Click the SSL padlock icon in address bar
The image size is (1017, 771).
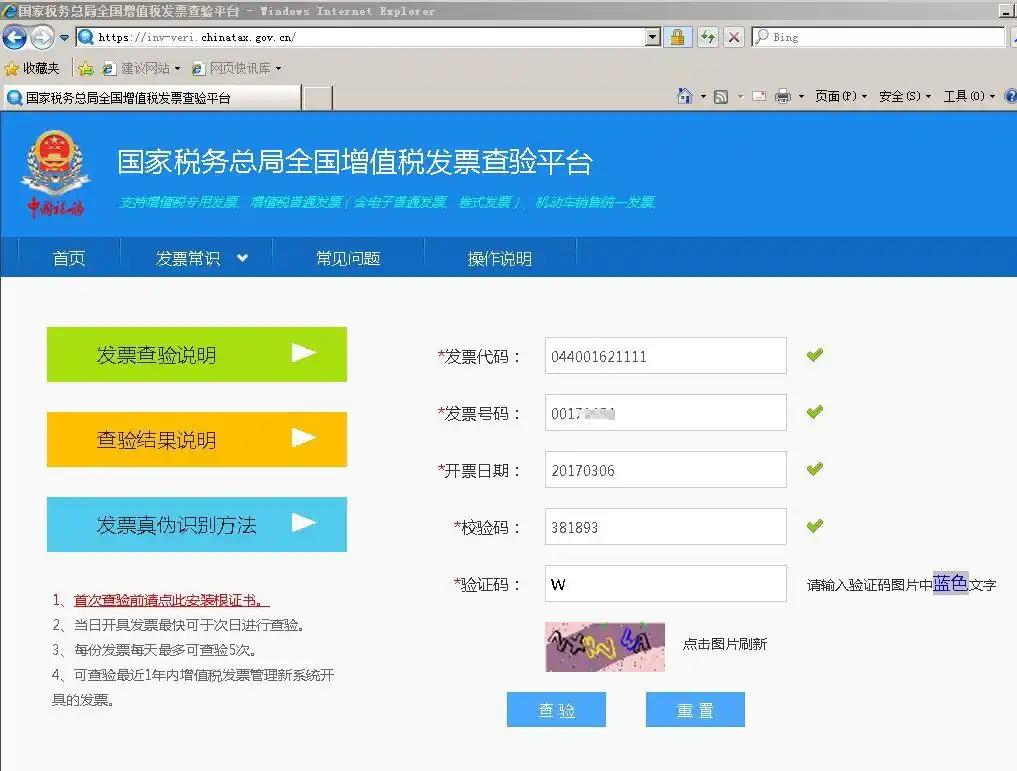[x=678, y=36]
